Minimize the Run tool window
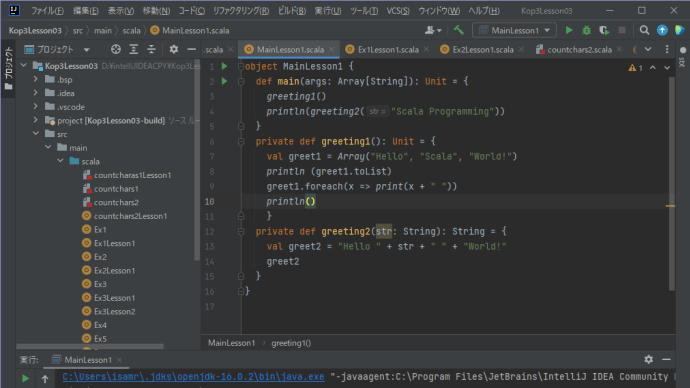 pyautogui.click(x=666, y=359)
